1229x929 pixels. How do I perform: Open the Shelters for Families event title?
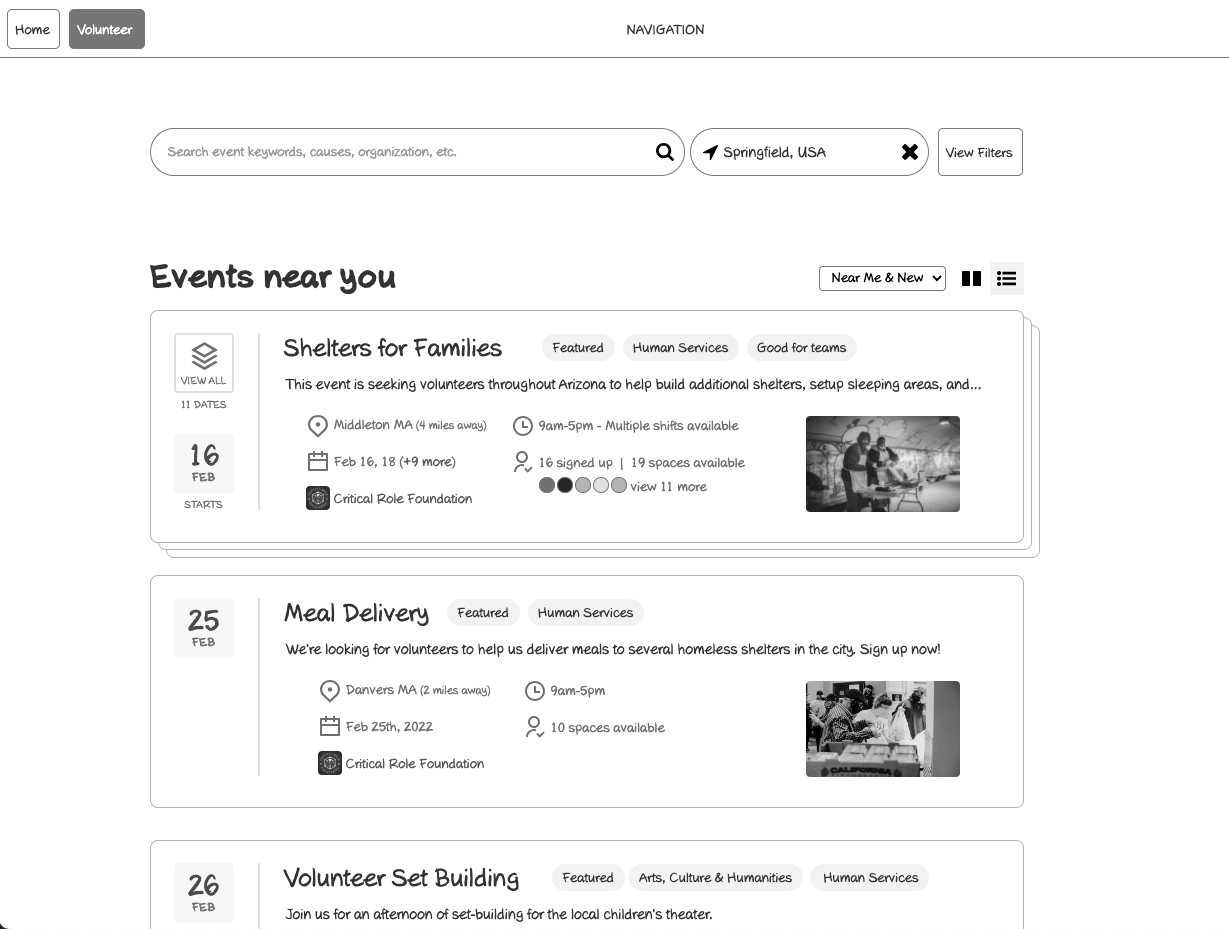pos(392,348)
